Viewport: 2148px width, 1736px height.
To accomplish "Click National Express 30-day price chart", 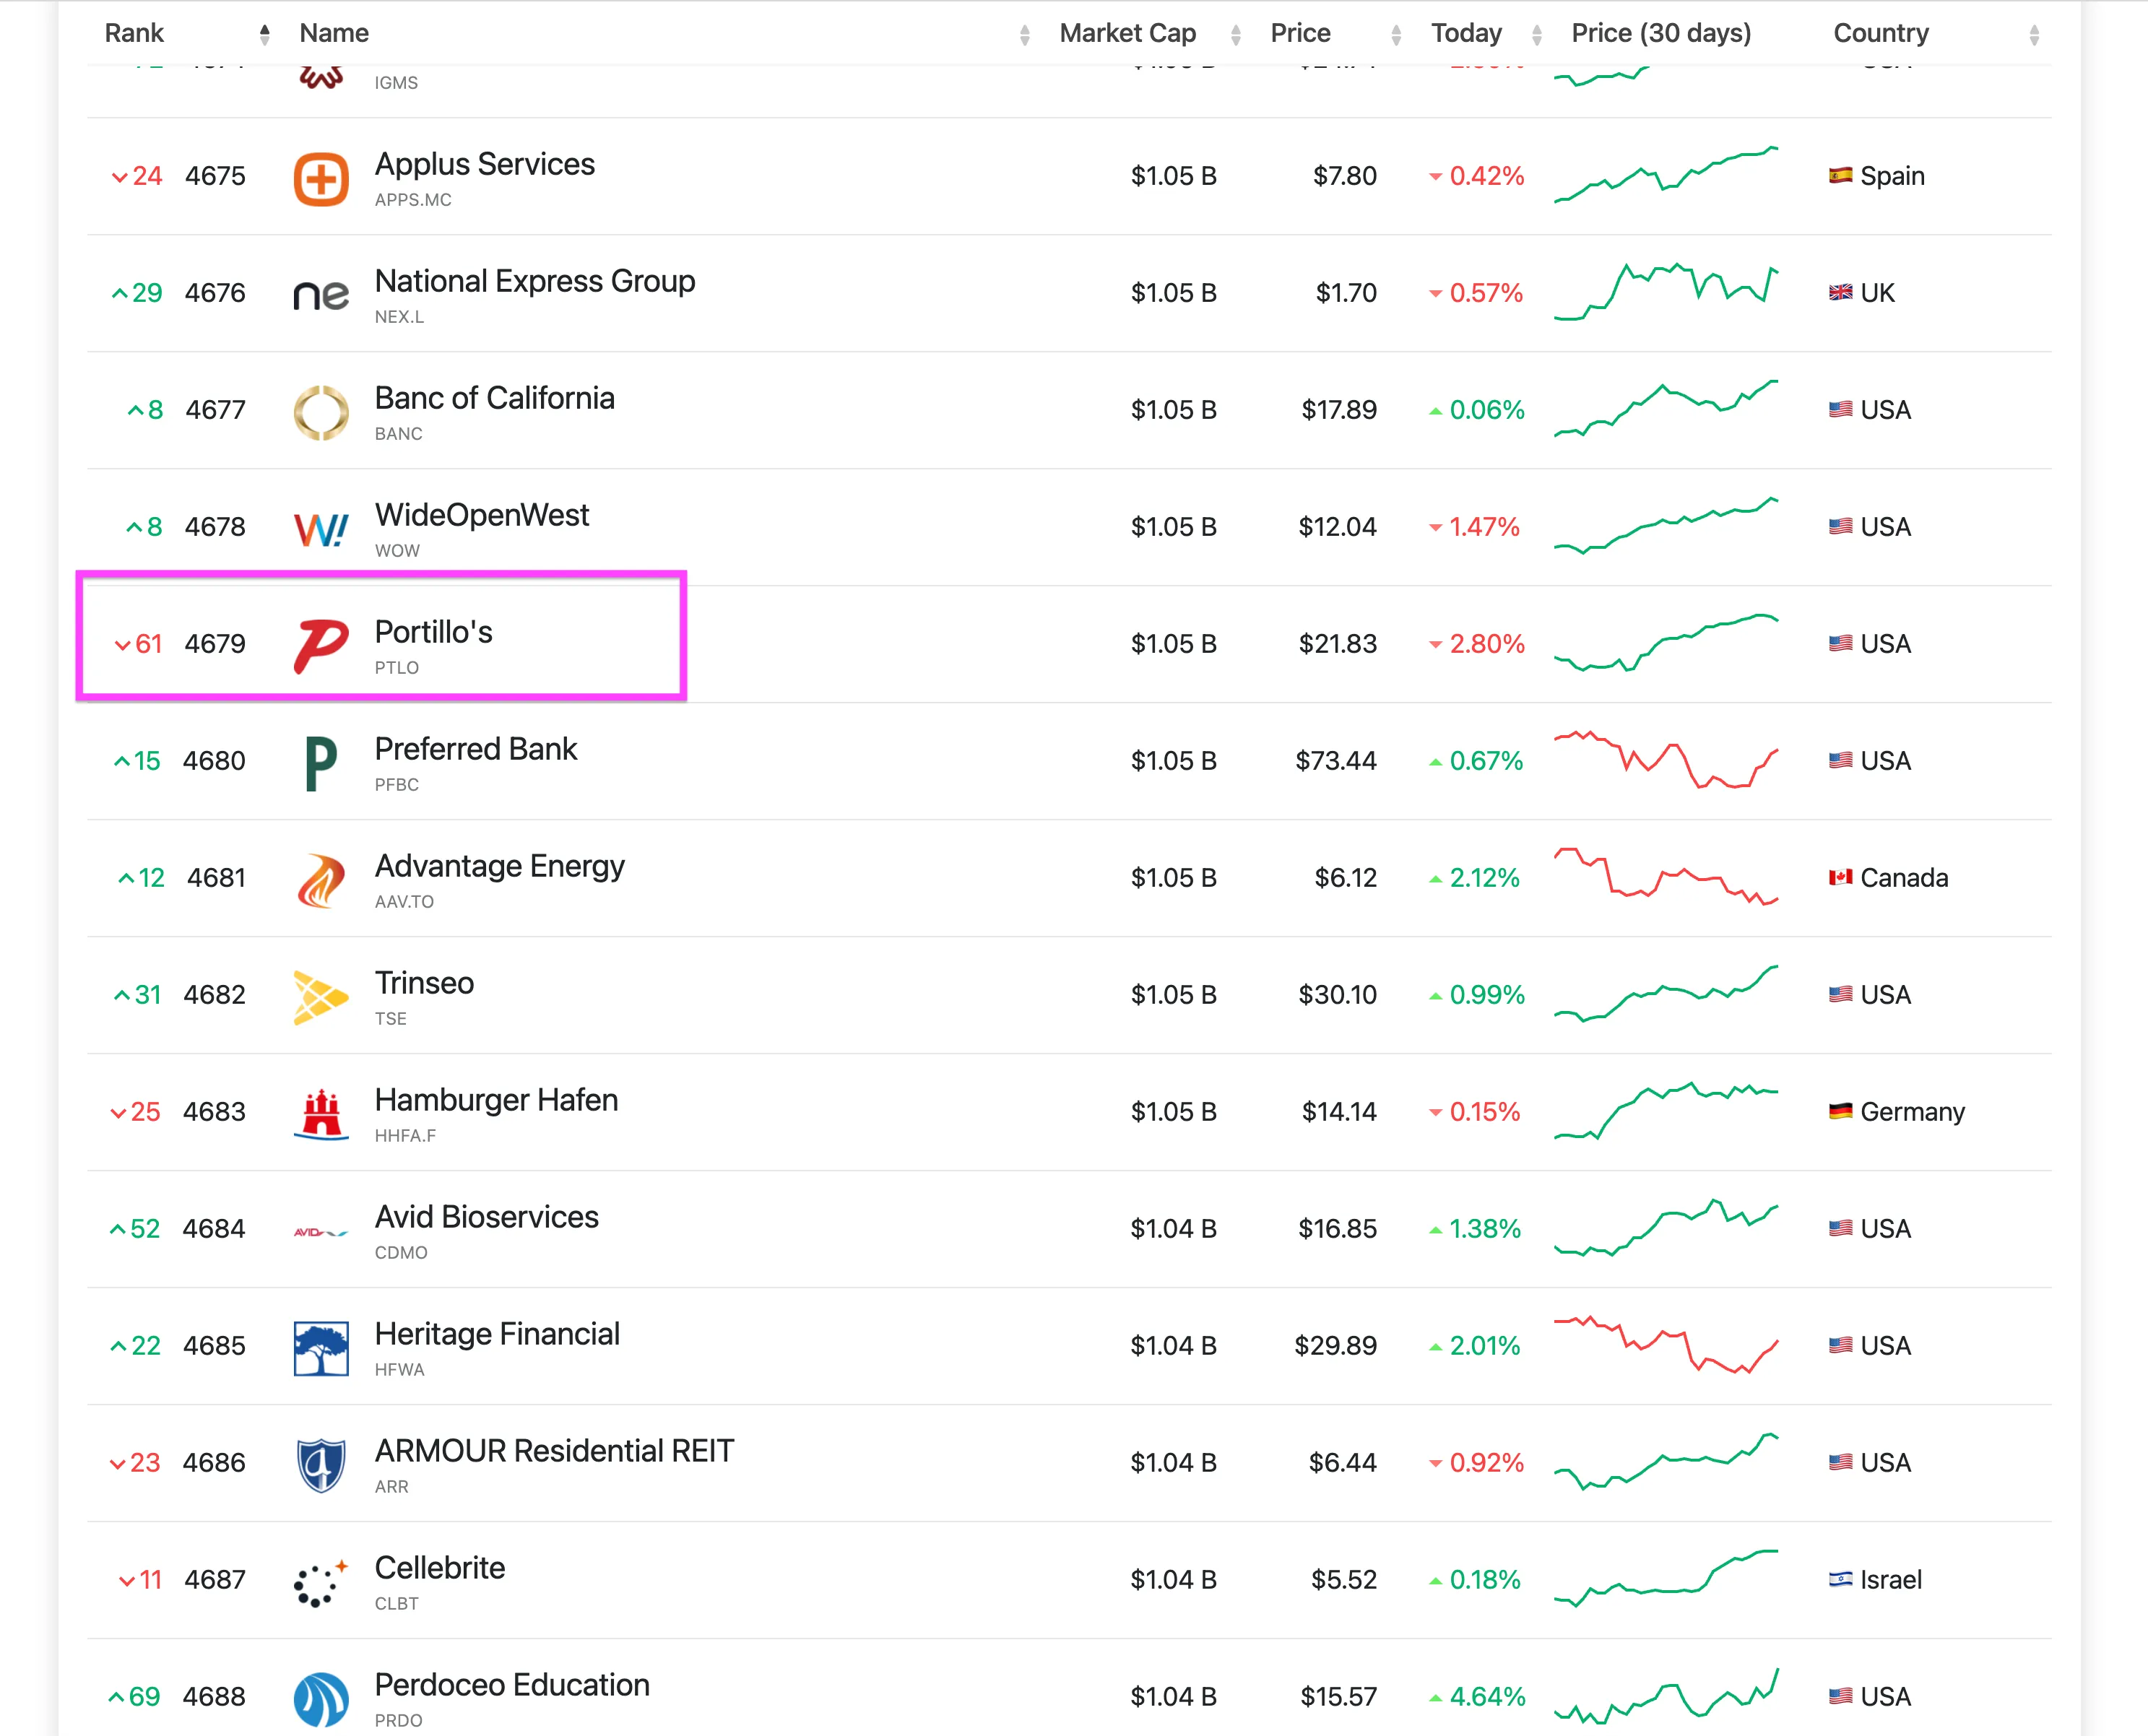I will [1666, 291].
